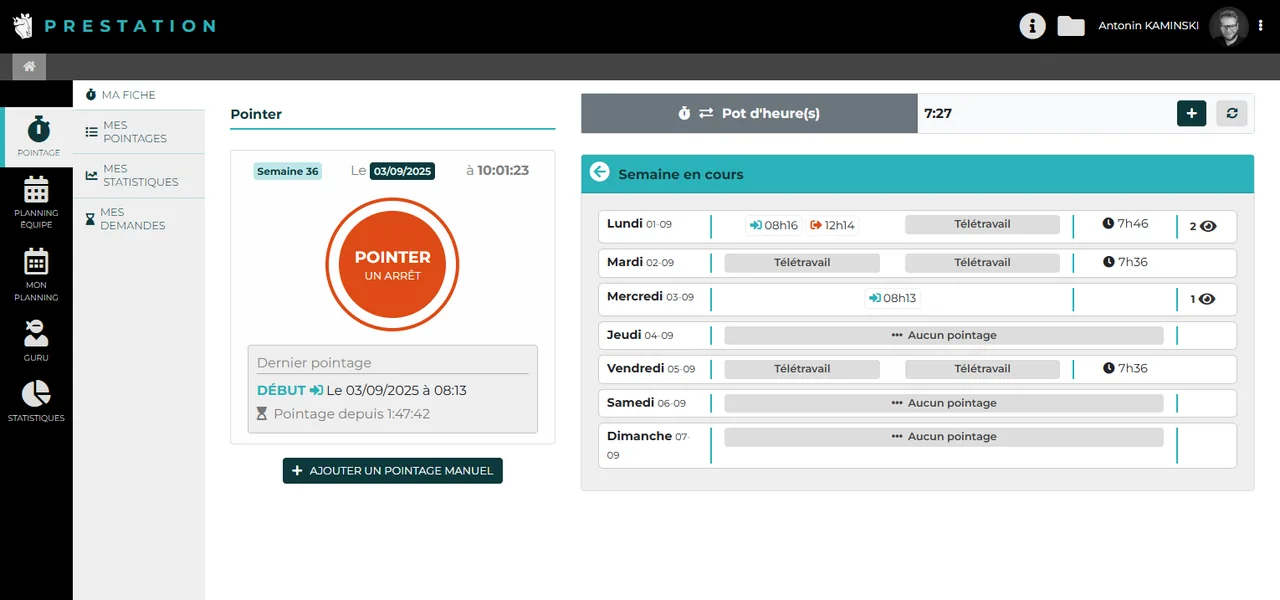Click Mardi's 7h36 total duration
This screenshot has width=1280, height=600.
(x=1125, y=262)
